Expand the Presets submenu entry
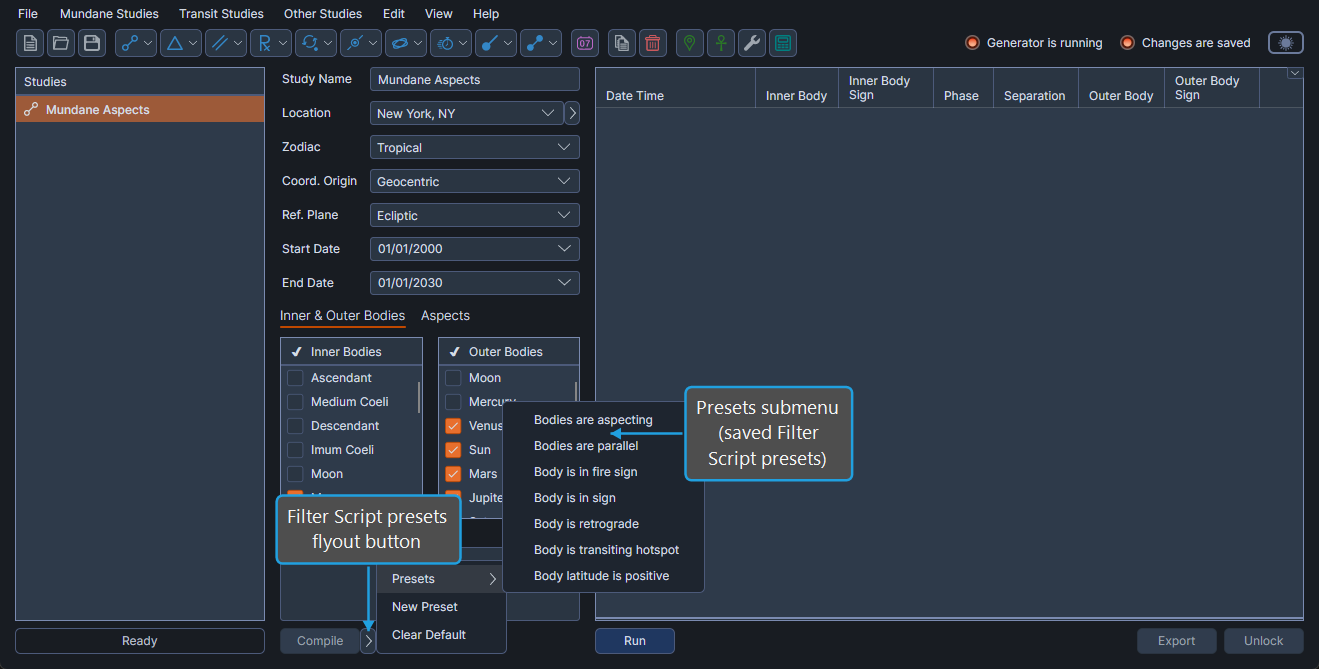This screenshot has height=669, width=1319. pyautogui.click(x=442, y=579)
